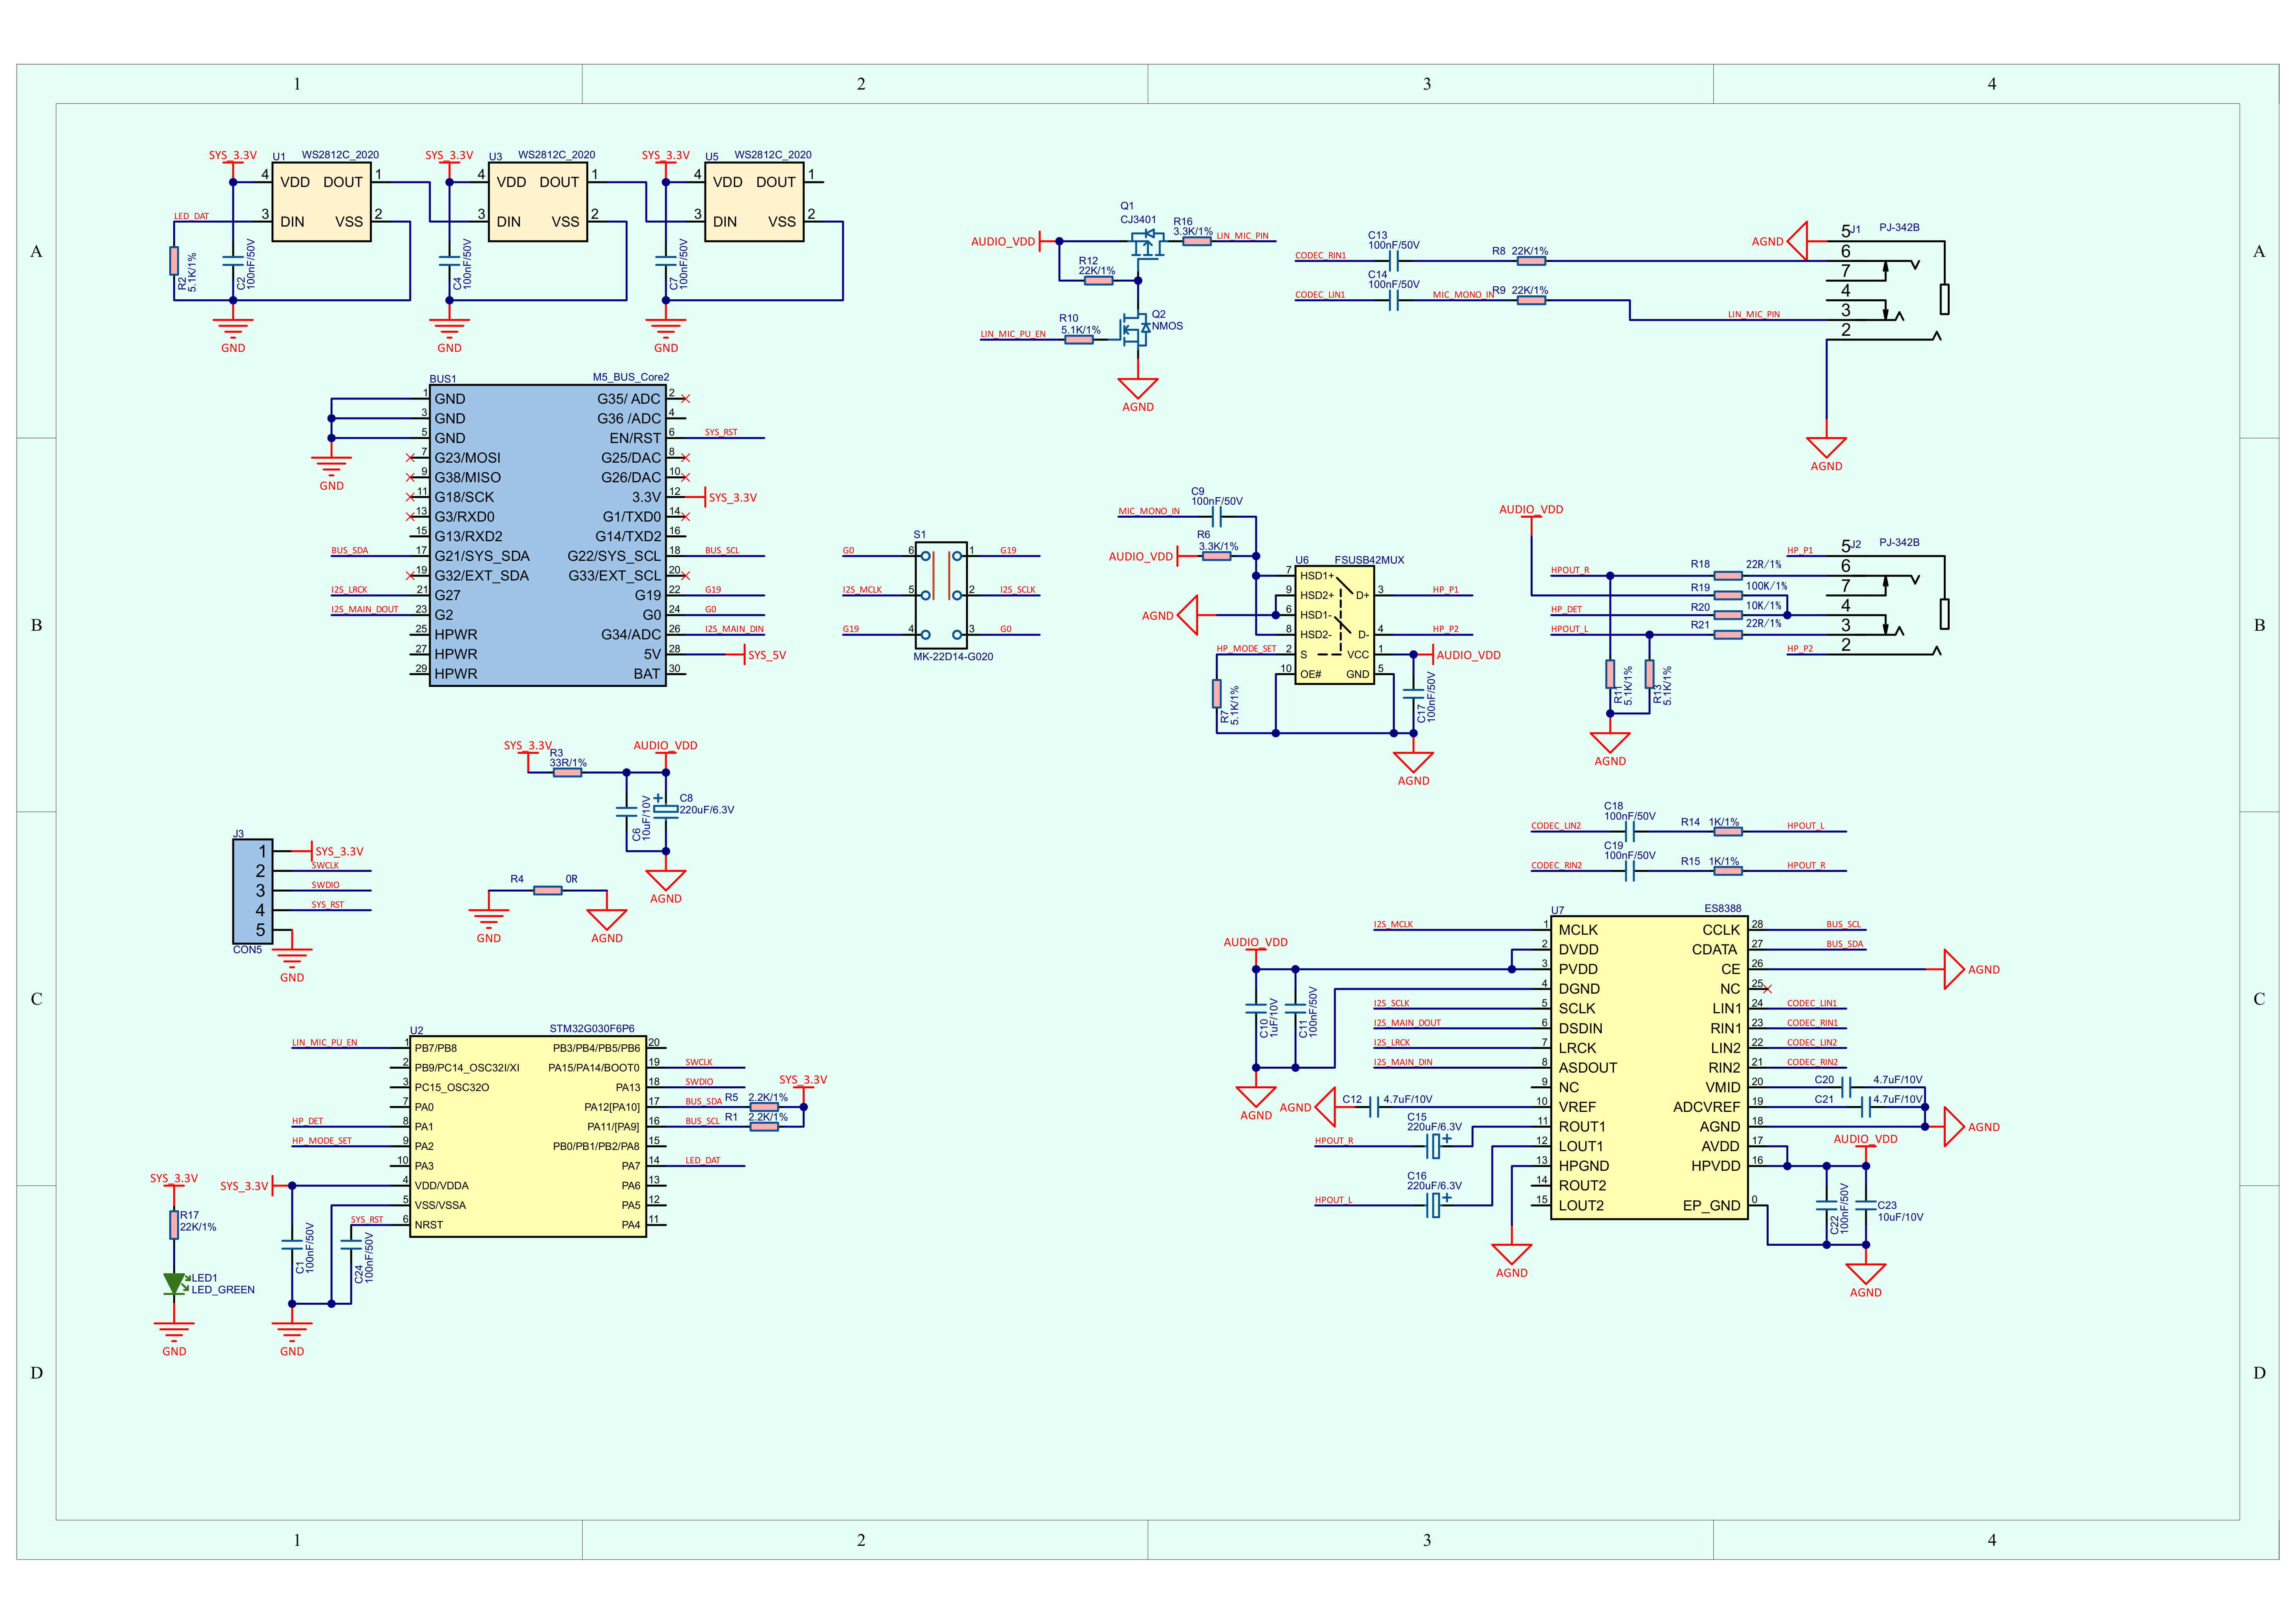2296x1624 pixels.
Task: Select the J3 CON5 header connector
Action: click(252, 891)
